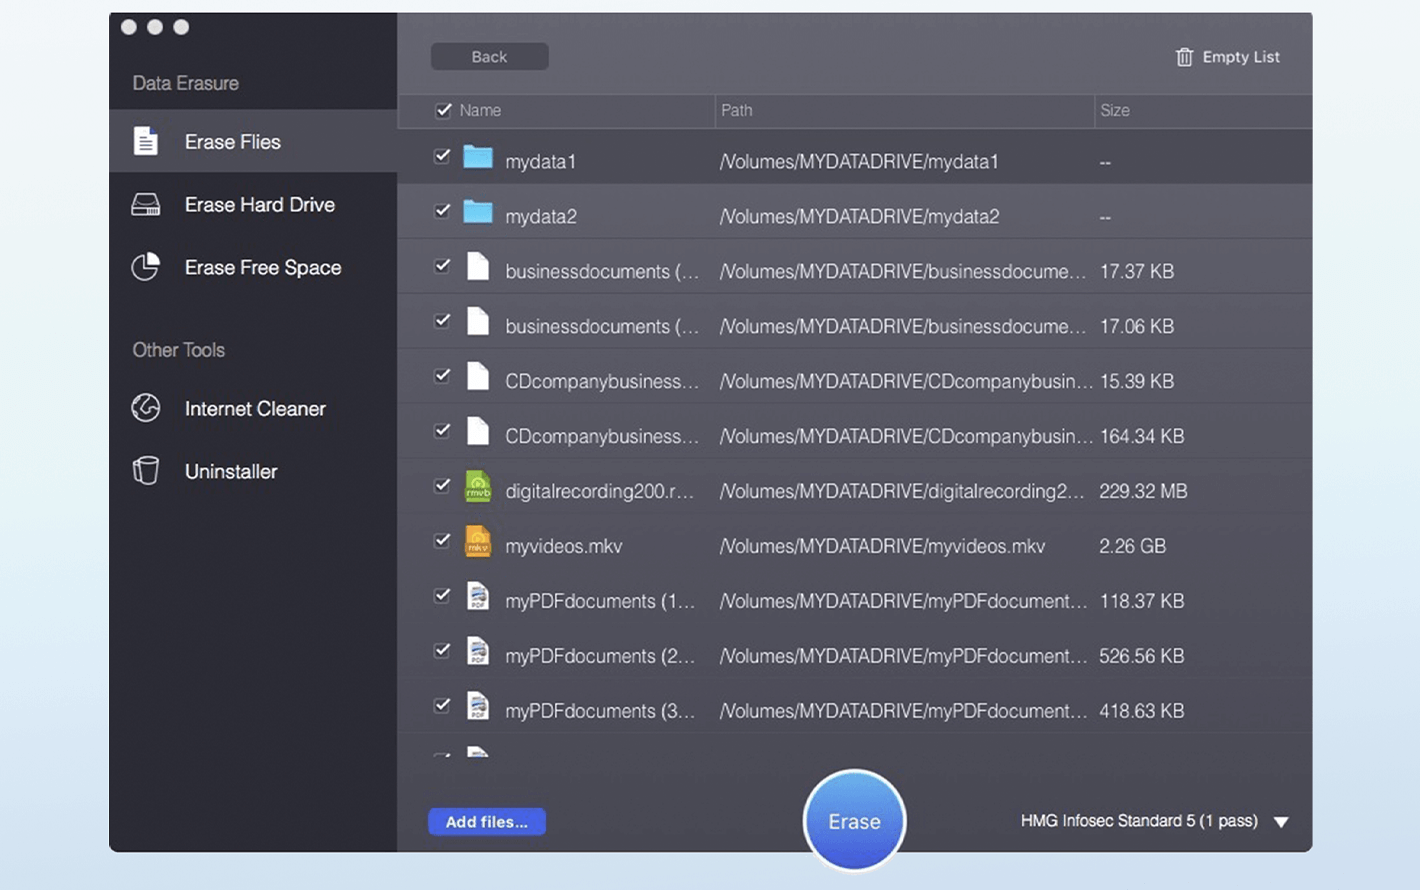Select the myPDFdocuments (3… file name
Viewport: 1420px width, 890px height.
click(600, 711)
